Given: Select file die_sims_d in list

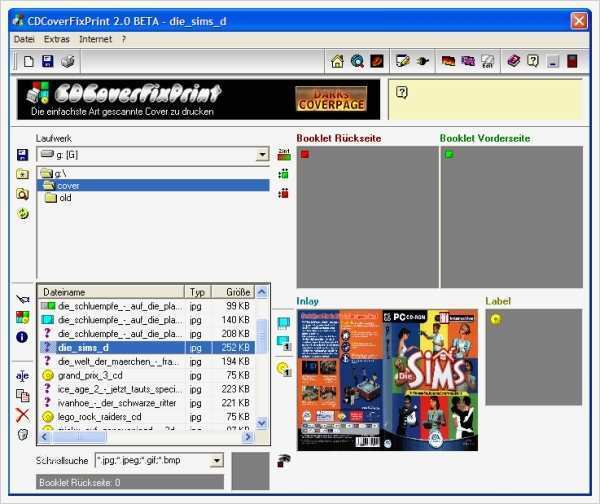Looking at the screenshot, I should point(147,347).
